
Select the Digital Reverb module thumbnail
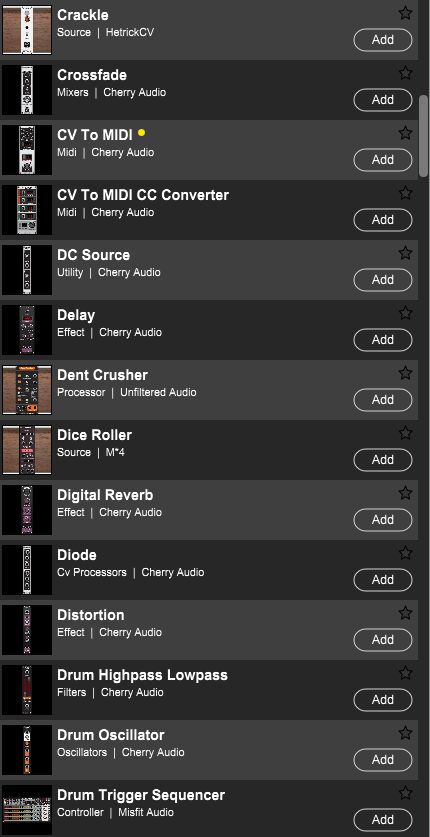(27, 510)
